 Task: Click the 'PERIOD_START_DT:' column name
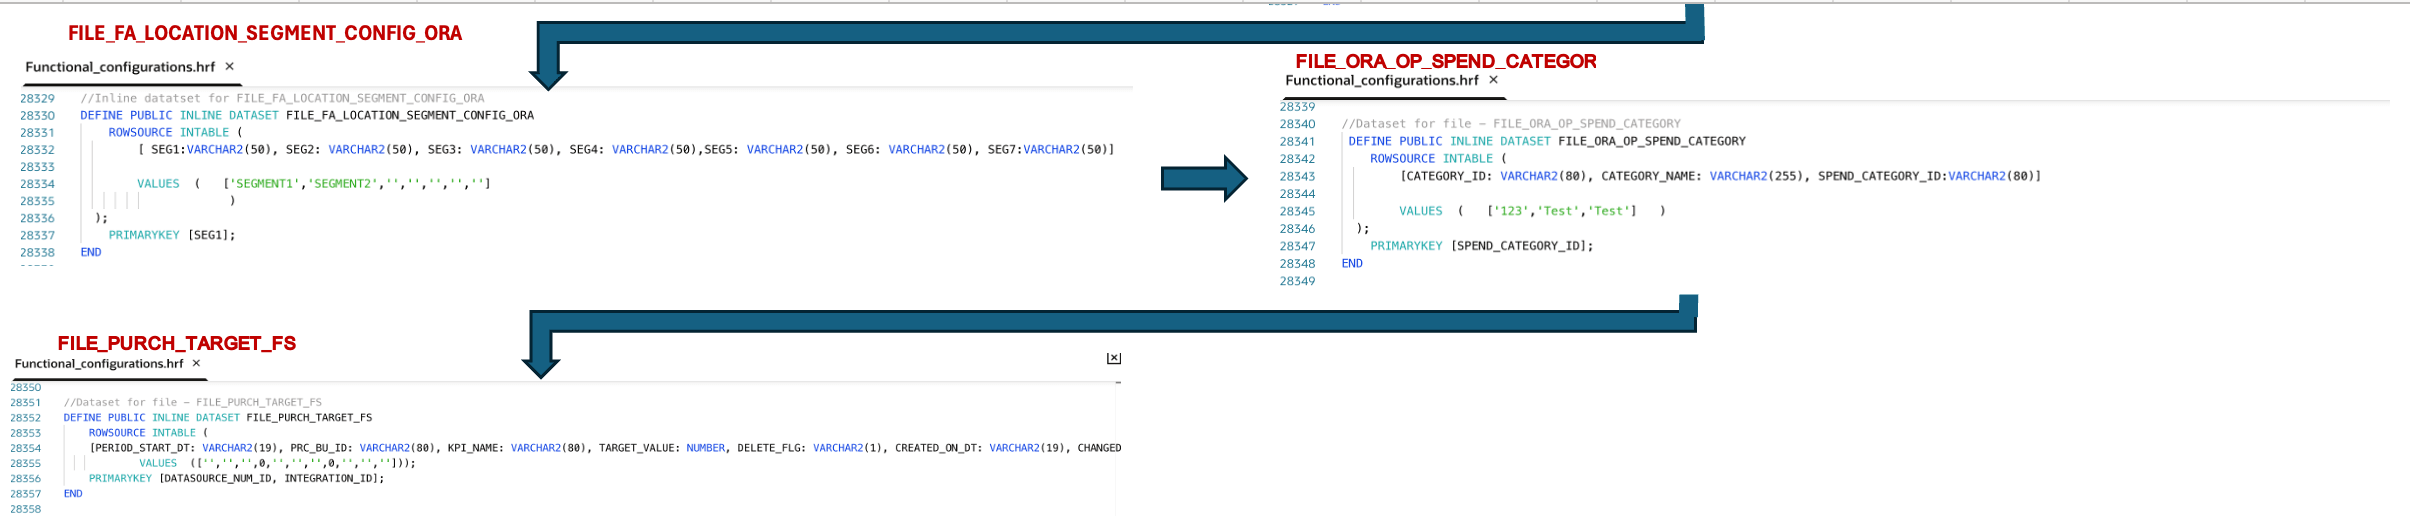tap(146, 448)
